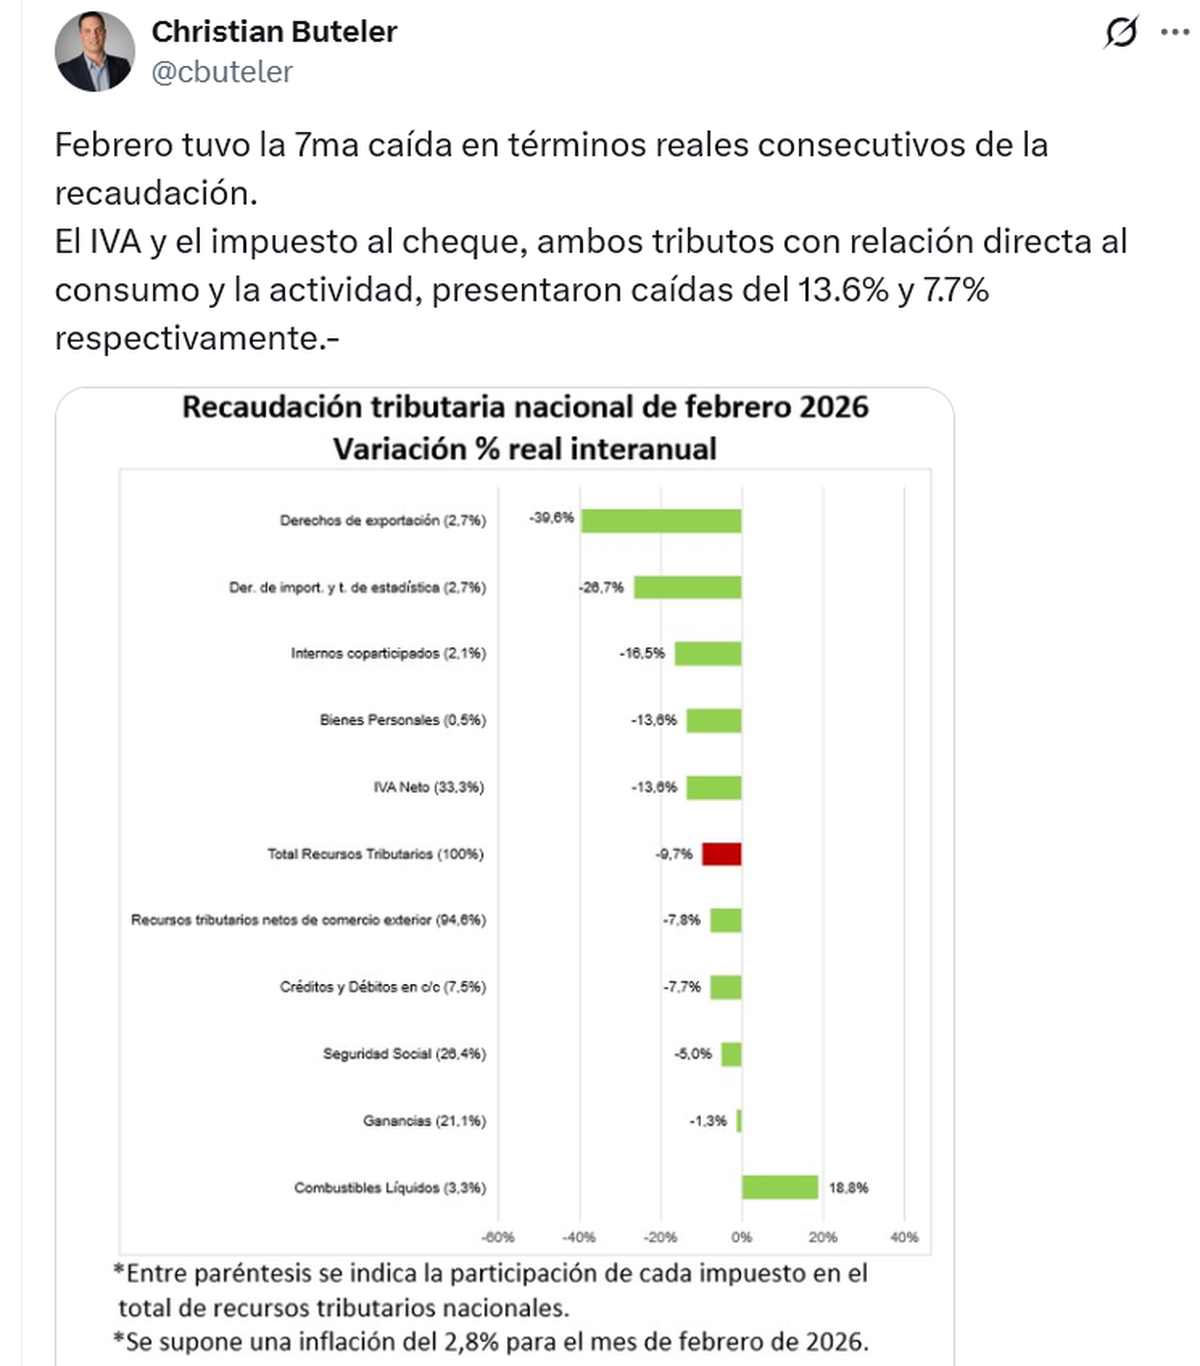Image resolution: width=1200 pixels, height=1366 pixels.
Task: Open the Christian Buteler display name link
Action: tap(274, 32)
